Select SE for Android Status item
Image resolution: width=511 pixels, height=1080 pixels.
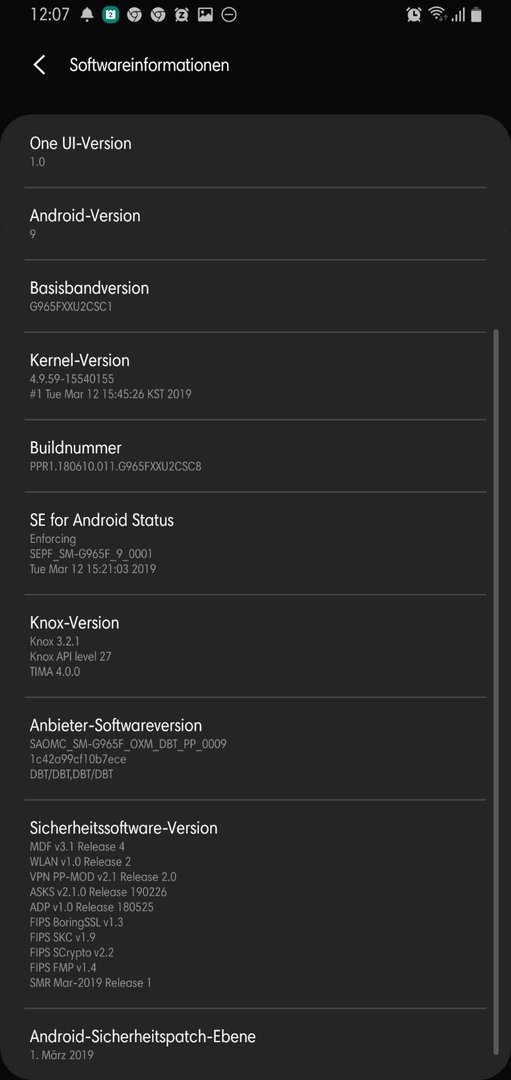pyautogui.click(x=256, y=543)
